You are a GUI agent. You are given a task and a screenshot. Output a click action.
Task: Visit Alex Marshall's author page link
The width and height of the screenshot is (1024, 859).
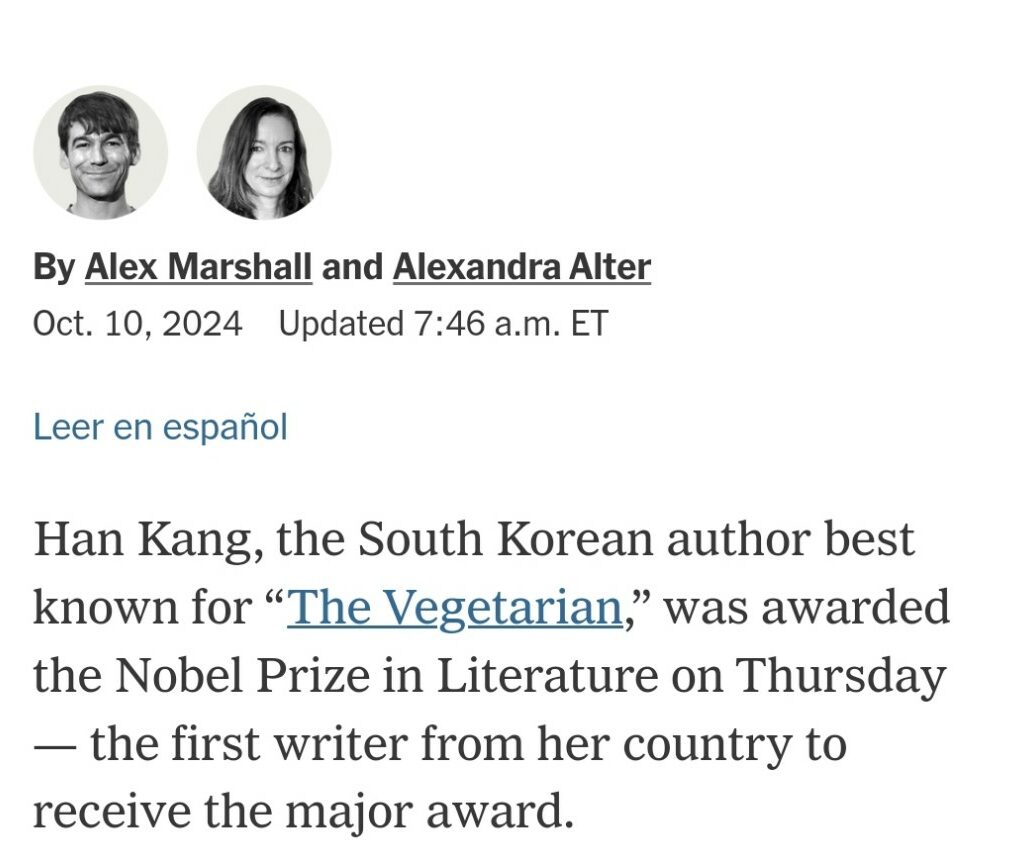pyautogui.click(x=199, y=267)
